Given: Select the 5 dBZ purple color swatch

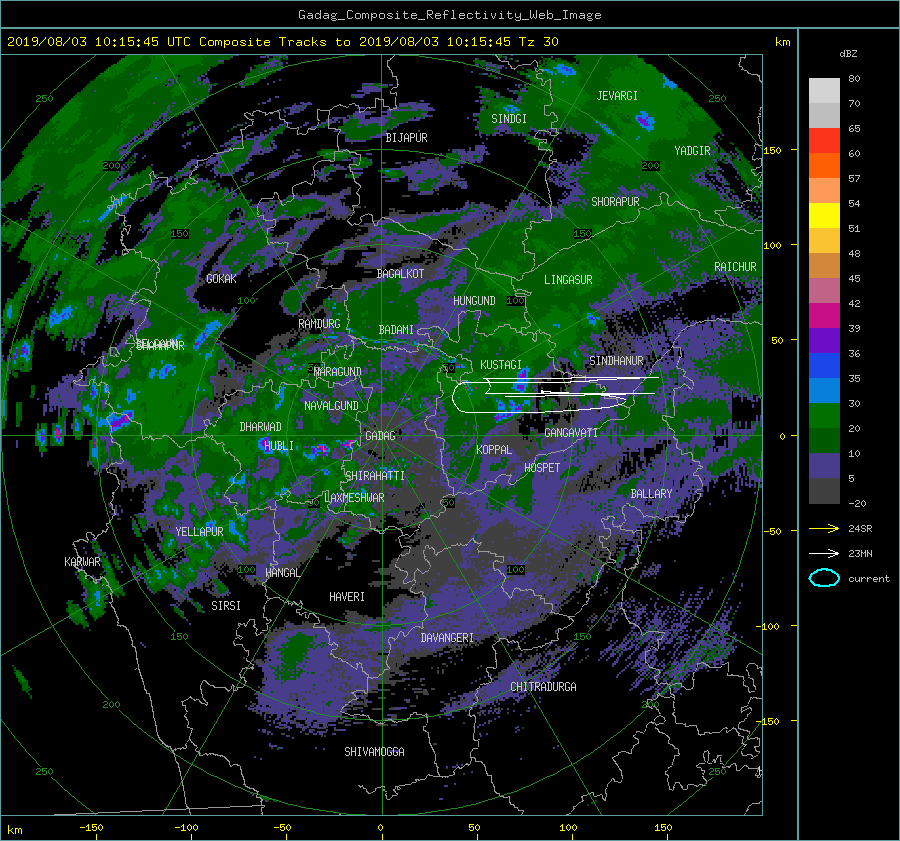Looking at the screenshot, I should point(824,465).
